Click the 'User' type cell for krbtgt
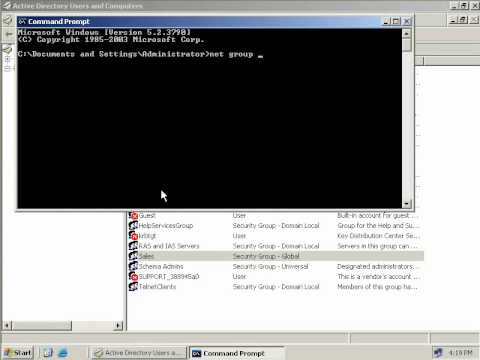The image size is (480, 360). pyautogui.click(x=239, y=236)
